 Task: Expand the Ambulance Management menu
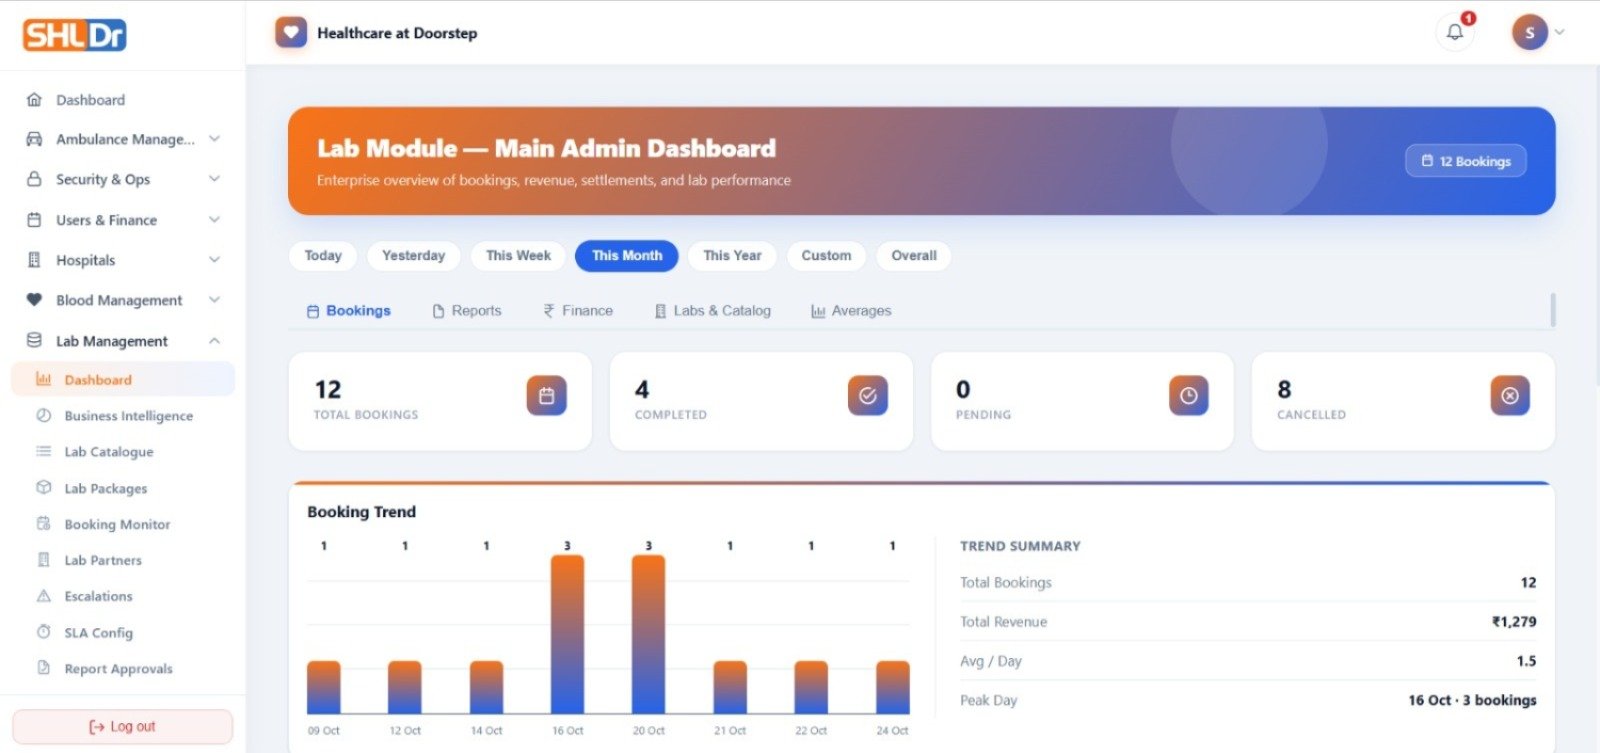point(214,139)
